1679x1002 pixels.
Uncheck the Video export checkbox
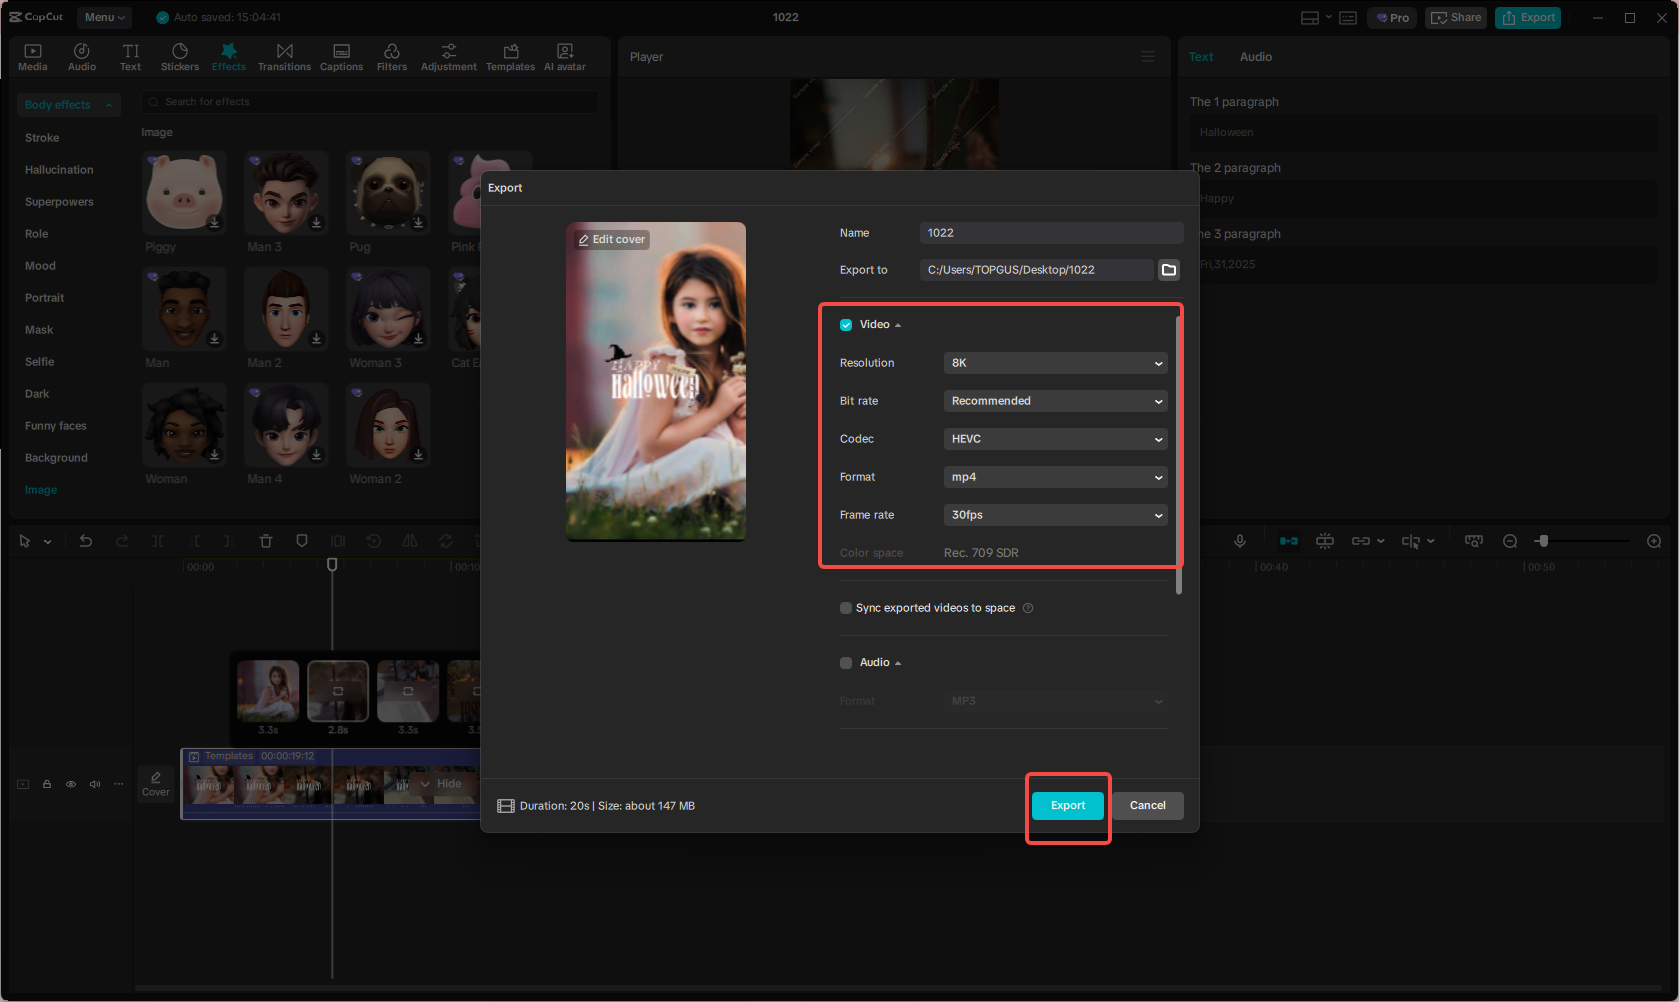point(845,324)
